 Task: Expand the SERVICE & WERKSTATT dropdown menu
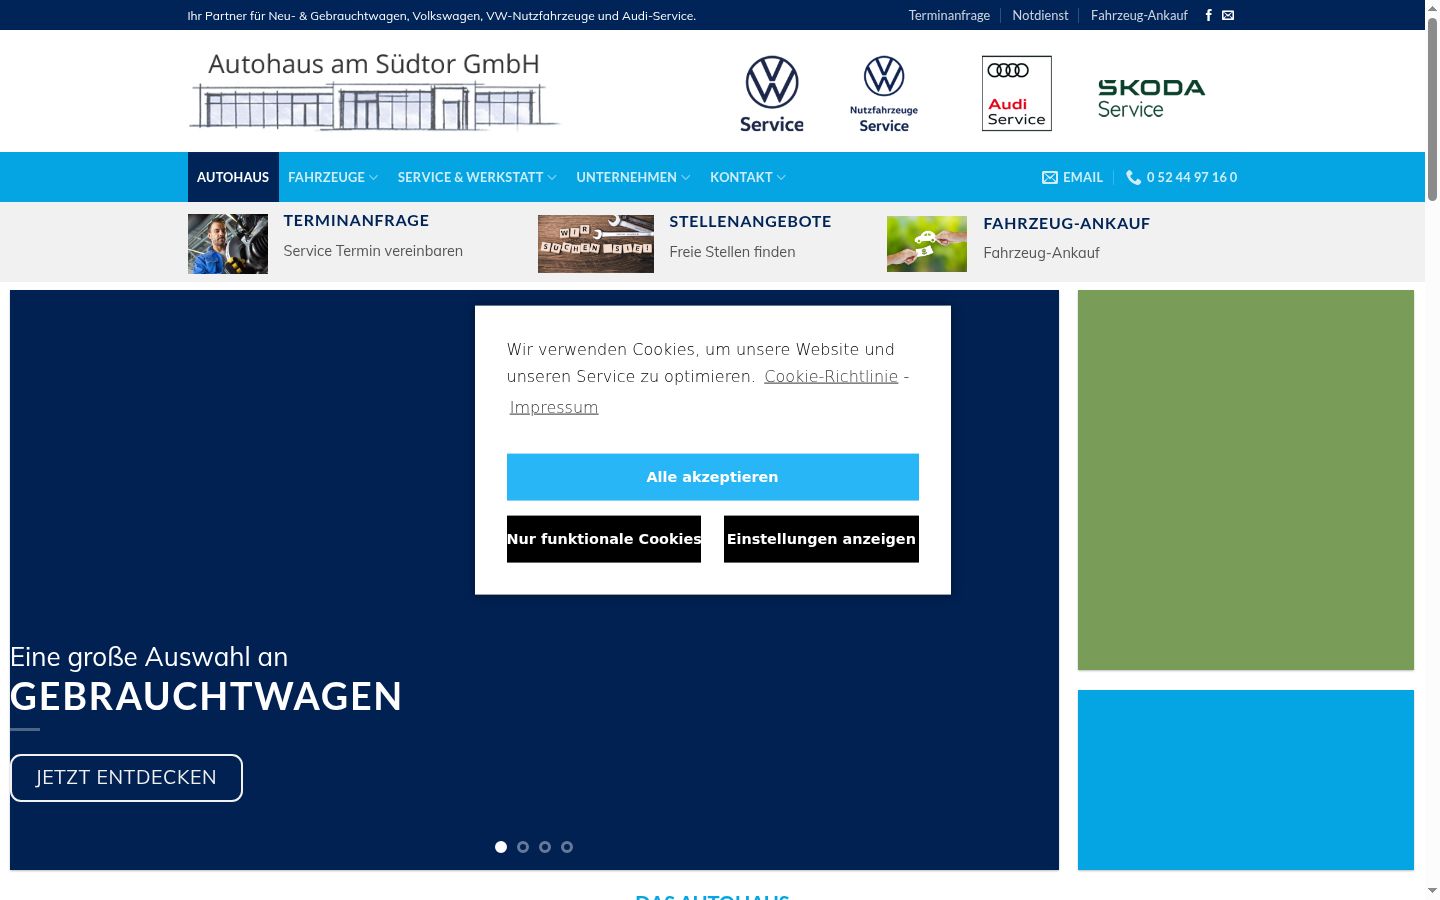pyautogui.click(x=477, y=177)
